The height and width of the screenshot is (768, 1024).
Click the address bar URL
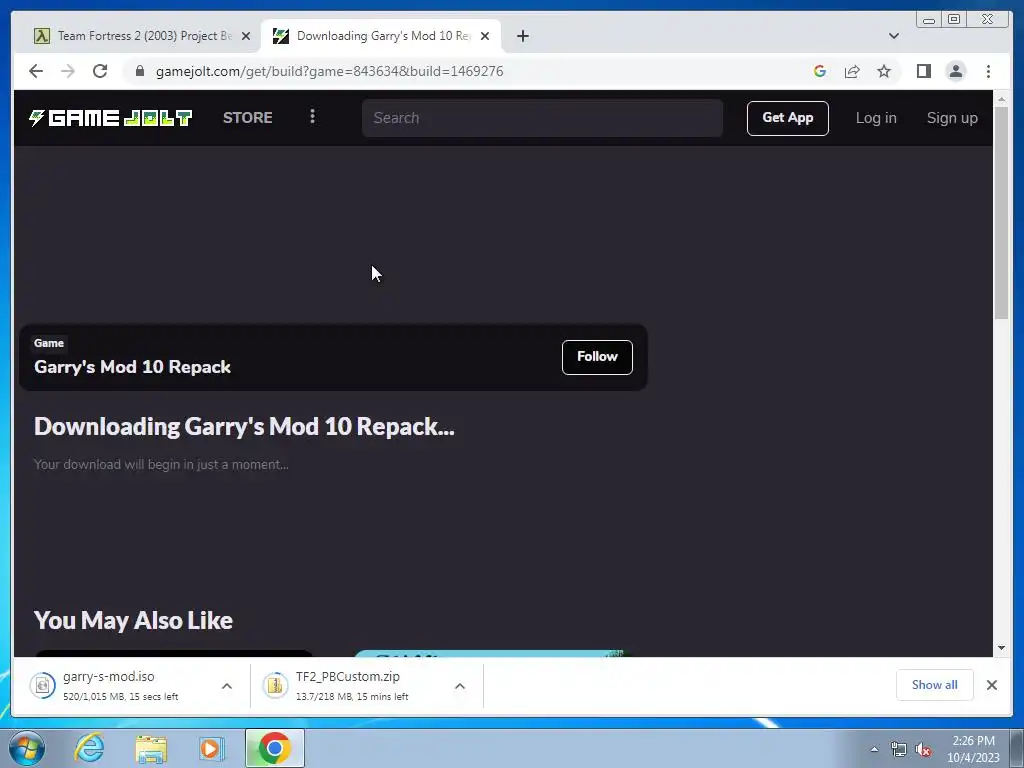click(x=329, y=71)
